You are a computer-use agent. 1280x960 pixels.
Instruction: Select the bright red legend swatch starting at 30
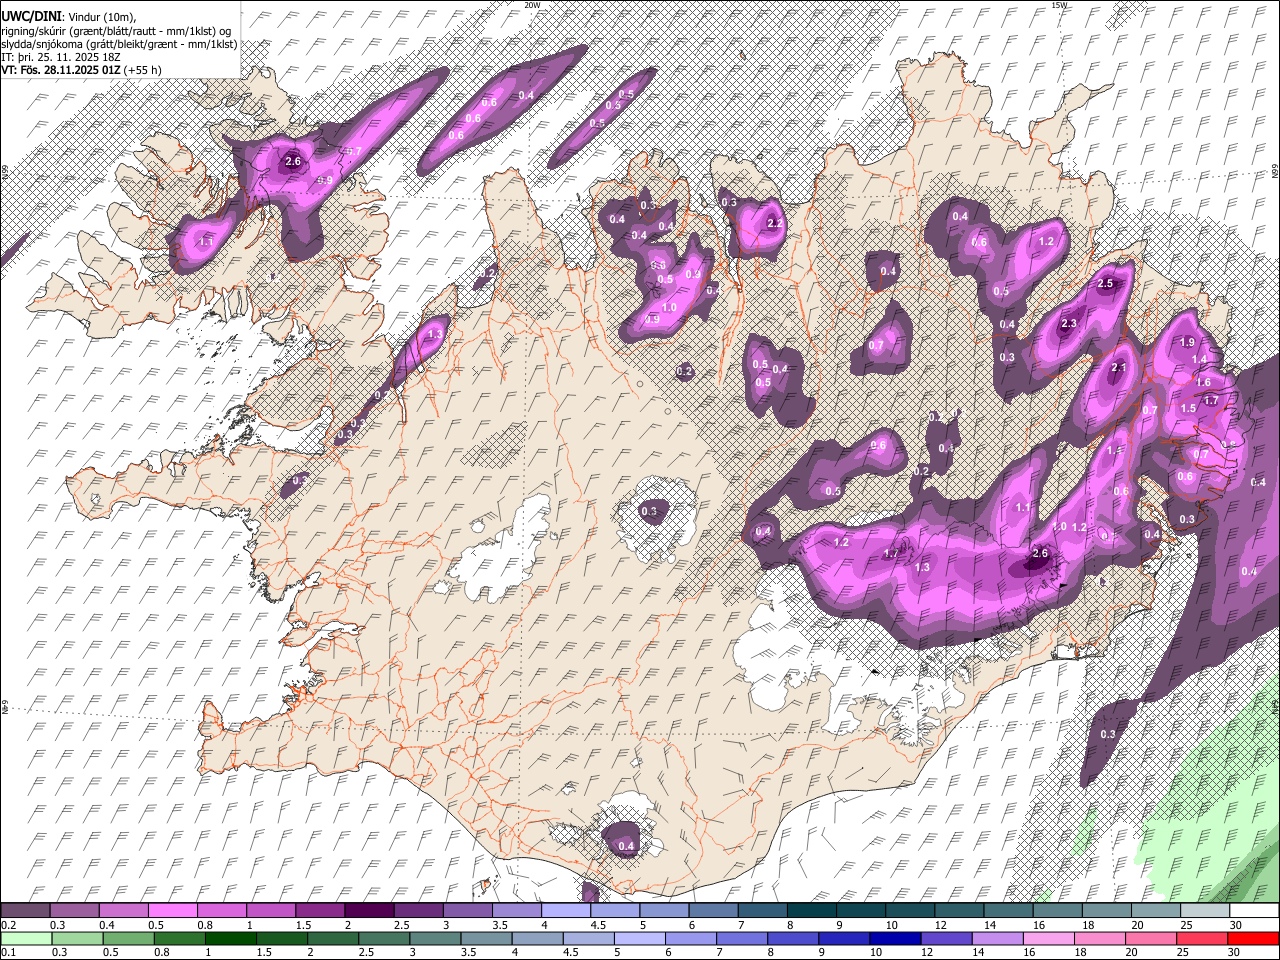1253,938
